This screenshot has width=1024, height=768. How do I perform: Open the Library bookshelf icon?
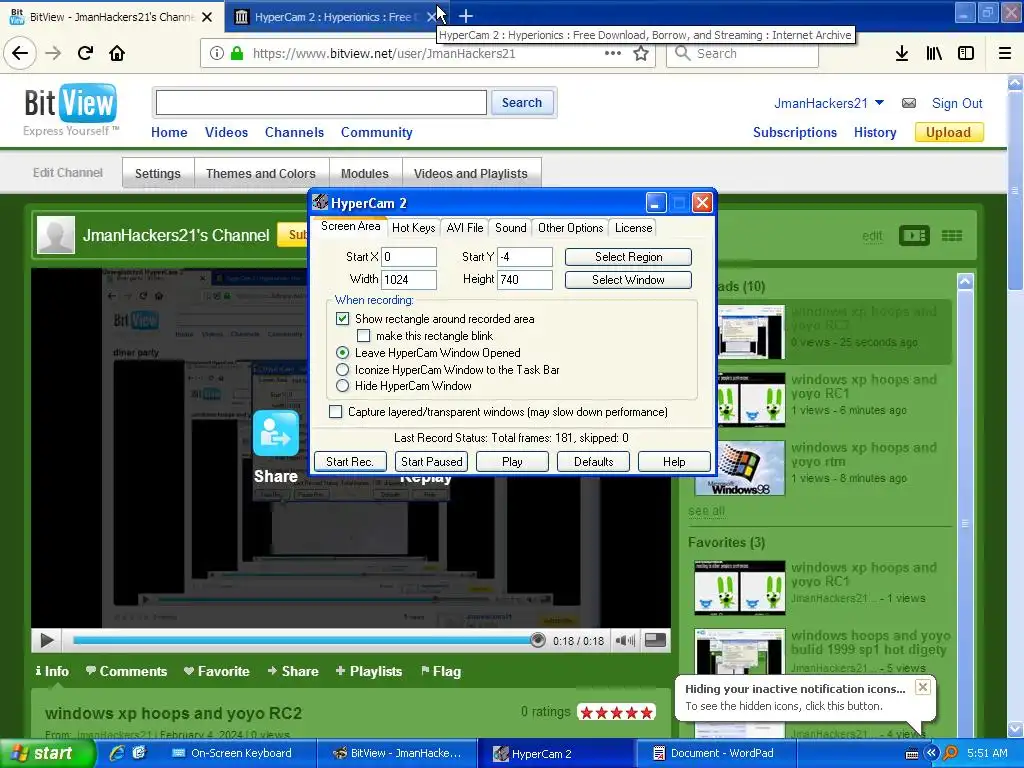coord(934,54)
